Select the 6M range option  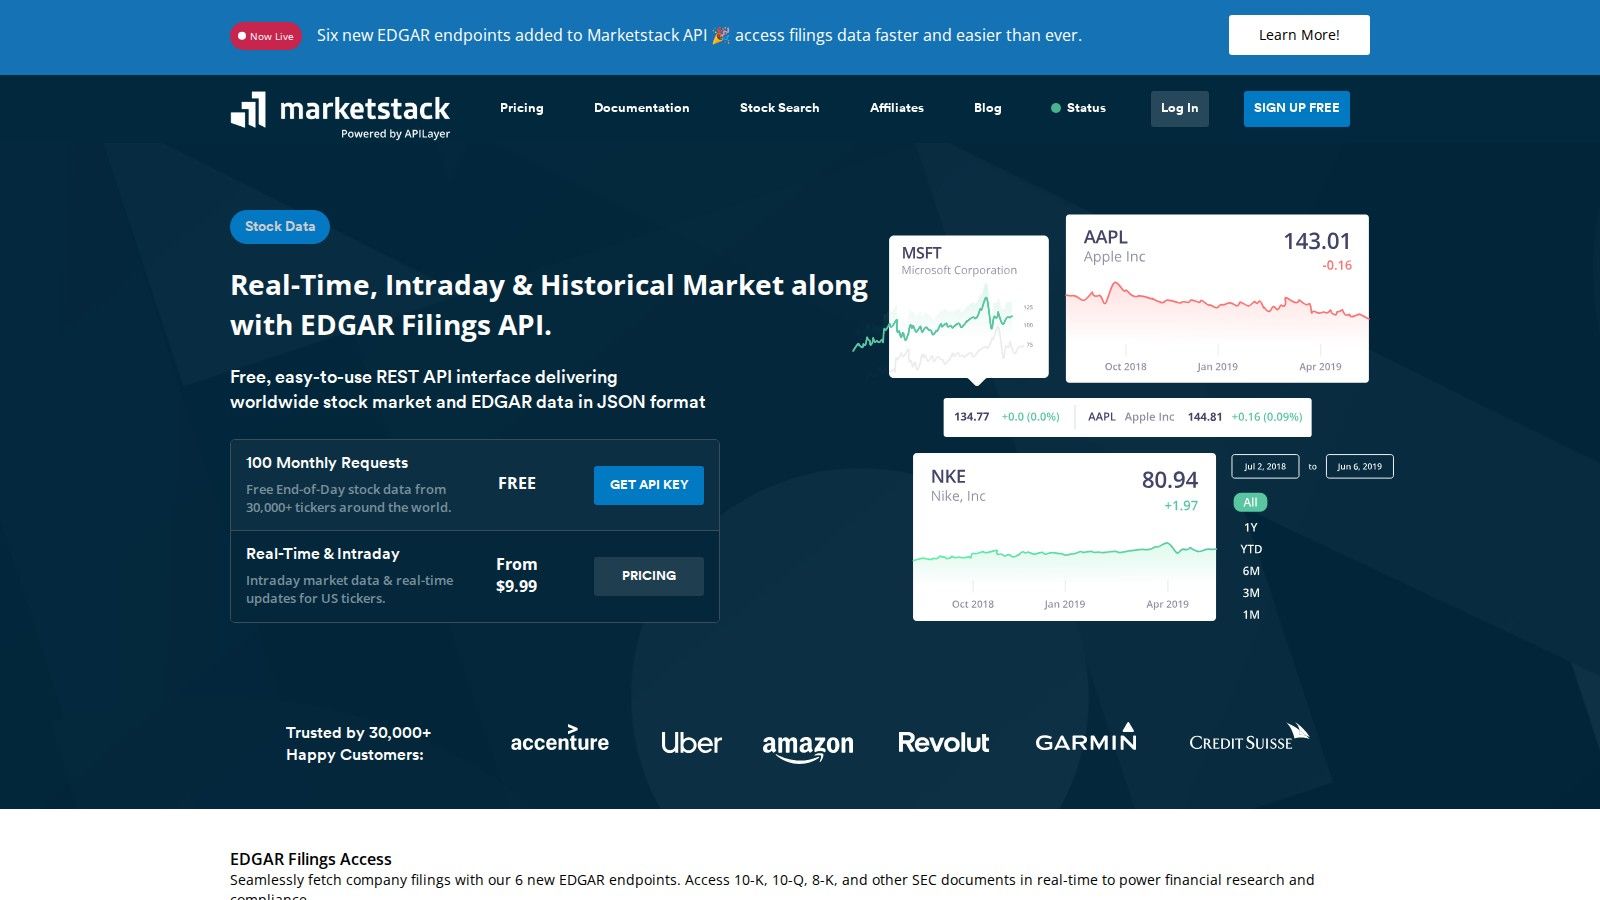[1251, 571]
